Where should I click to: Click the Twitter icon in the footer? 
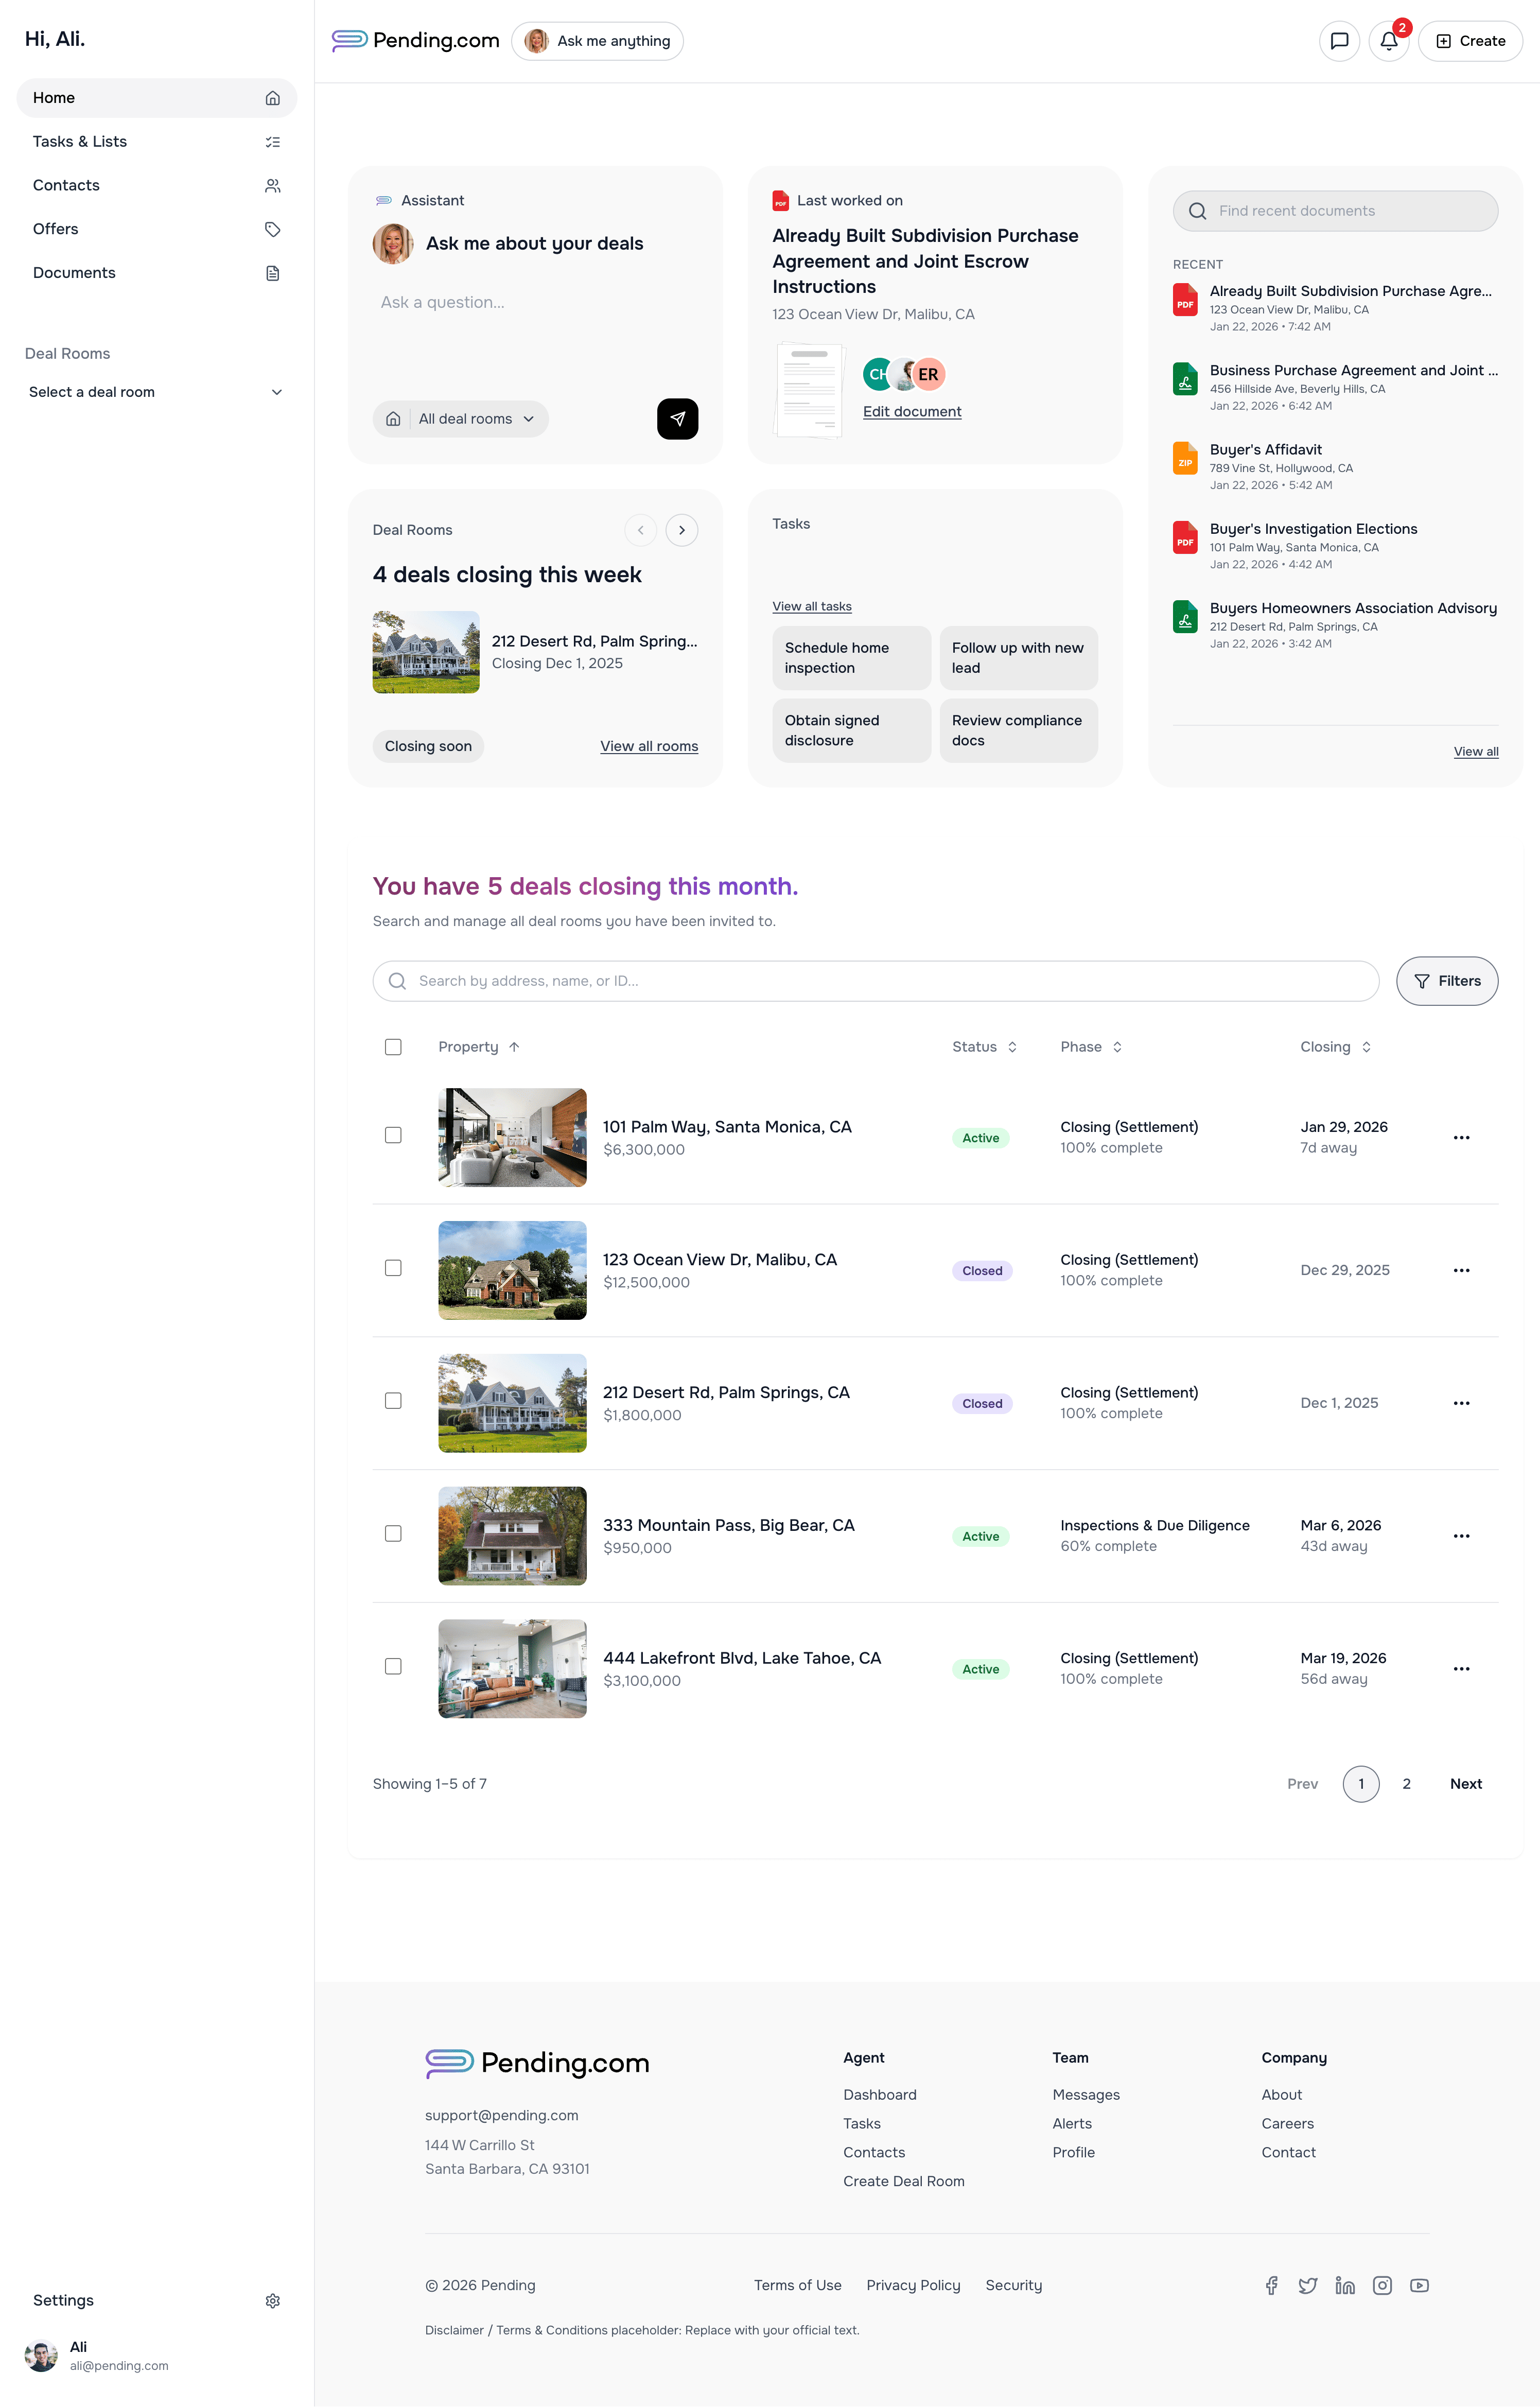(1308, 2285)
